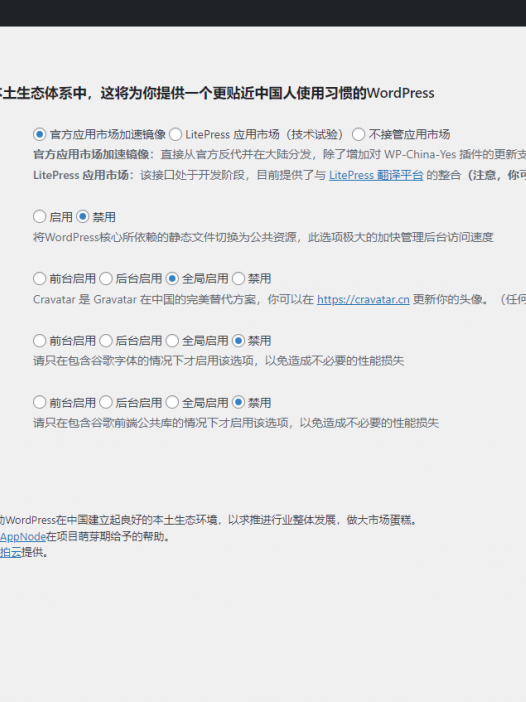Screen dimensions: 526x702
Task: Pick 后台启用 in the 谷歌字体 row
Action: [106, 341]
